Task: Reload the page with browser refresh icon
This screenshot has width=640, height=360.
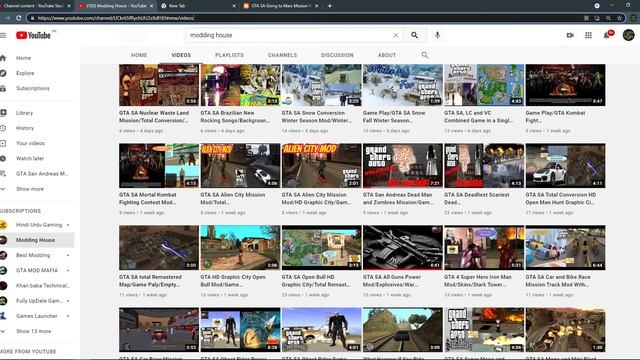Action: pyautogui.click(x=19, y=18)
